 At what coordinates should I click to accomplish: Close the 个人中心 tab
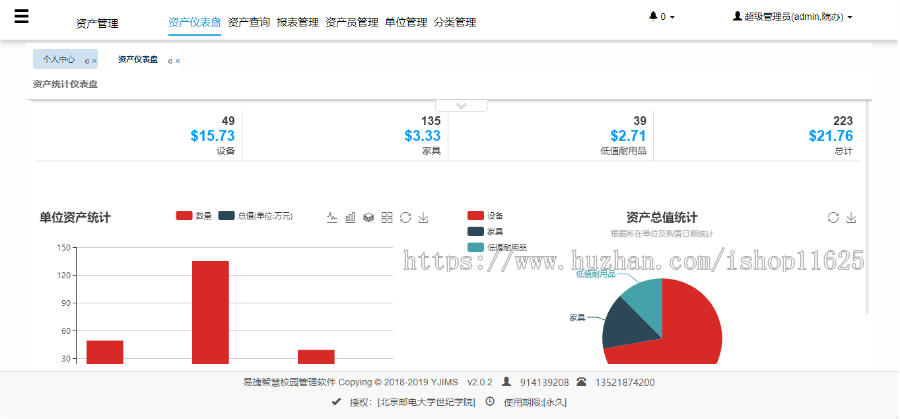click(x=95, y=61)
